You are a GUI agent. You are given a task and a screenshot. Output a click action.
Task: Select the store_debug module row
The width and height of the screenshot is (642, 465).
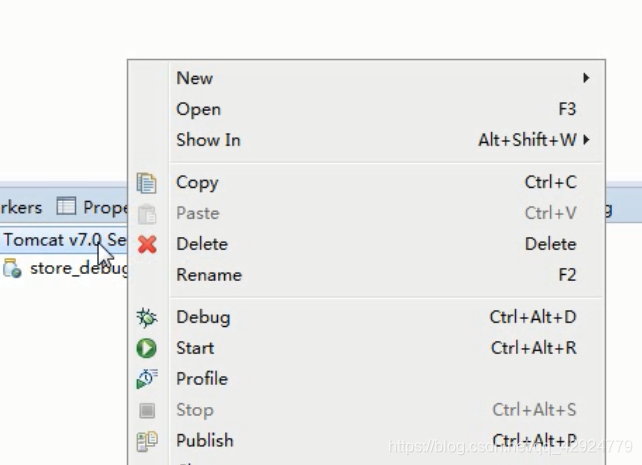pos(64,269)
